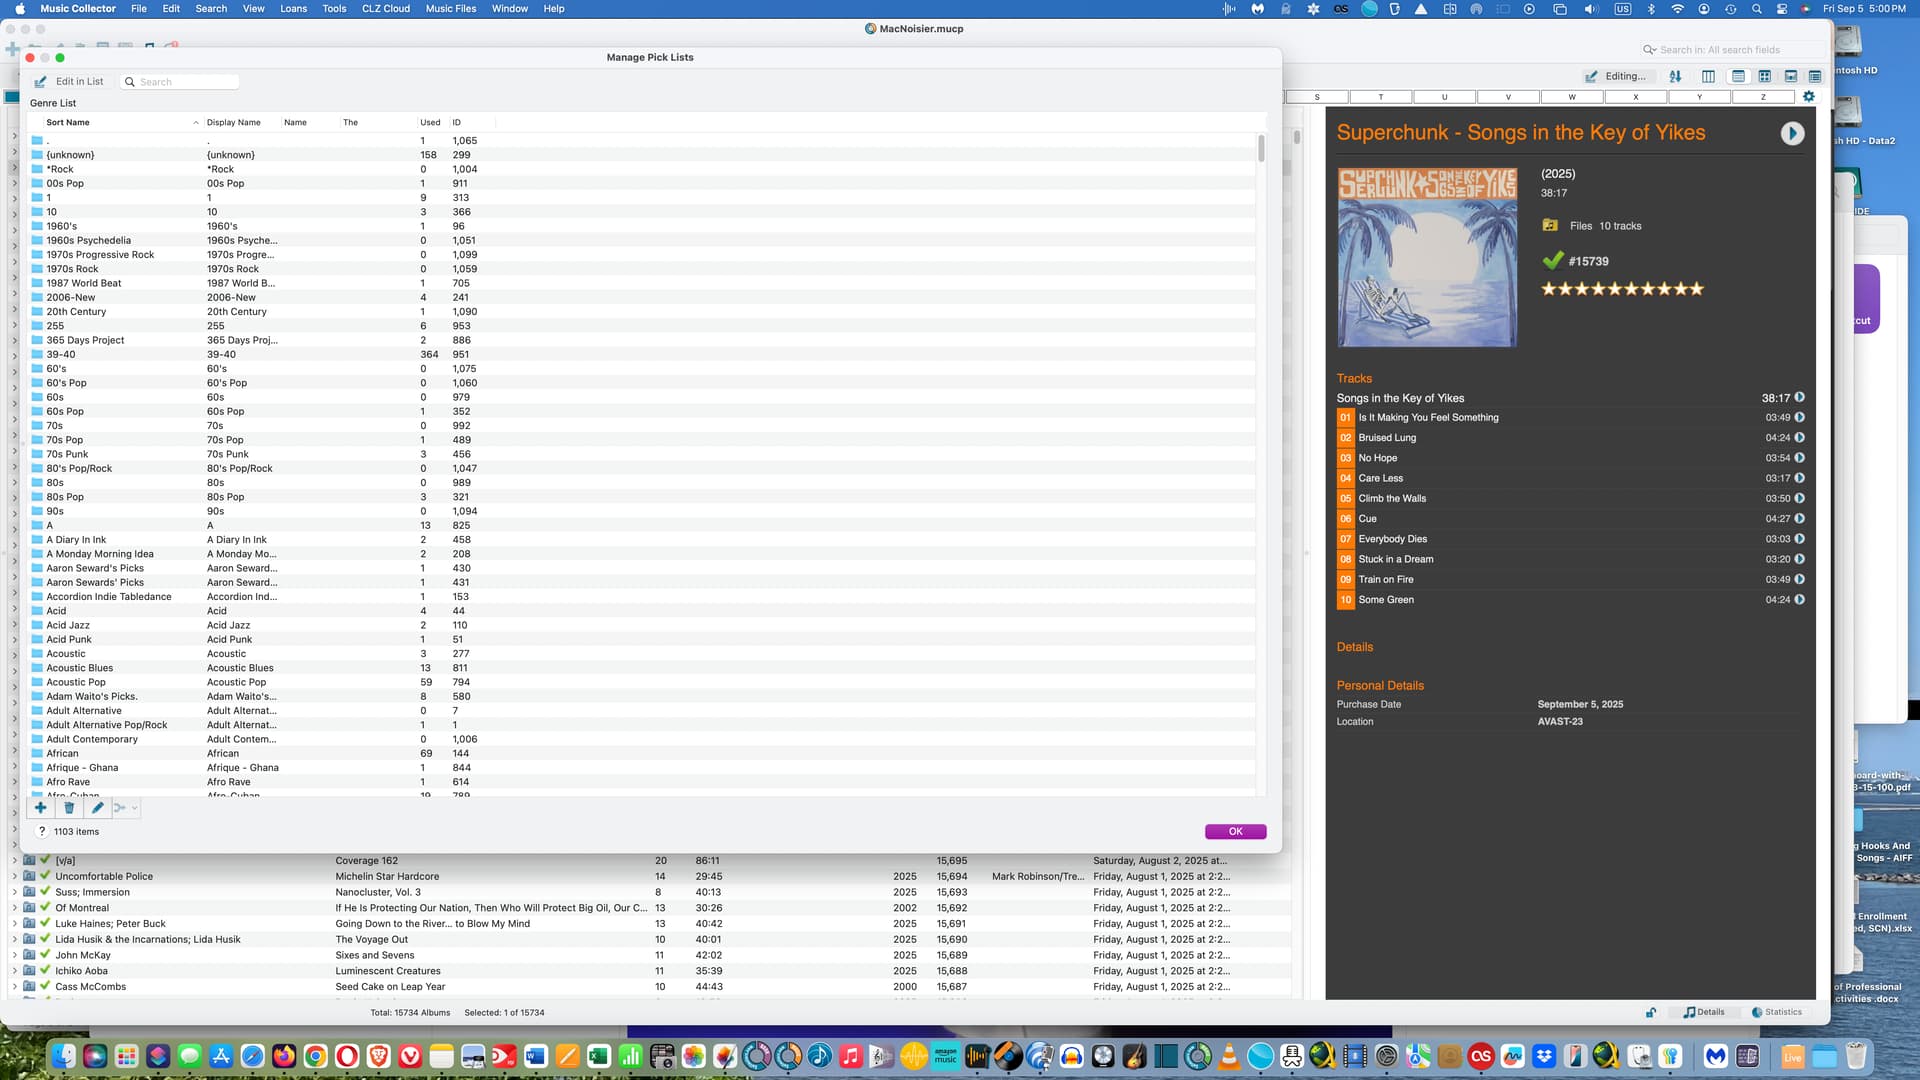The width and height of the screenshot is (1920, 1080).
Task: Switch to list view layout icon
Action: [1738, 76]
